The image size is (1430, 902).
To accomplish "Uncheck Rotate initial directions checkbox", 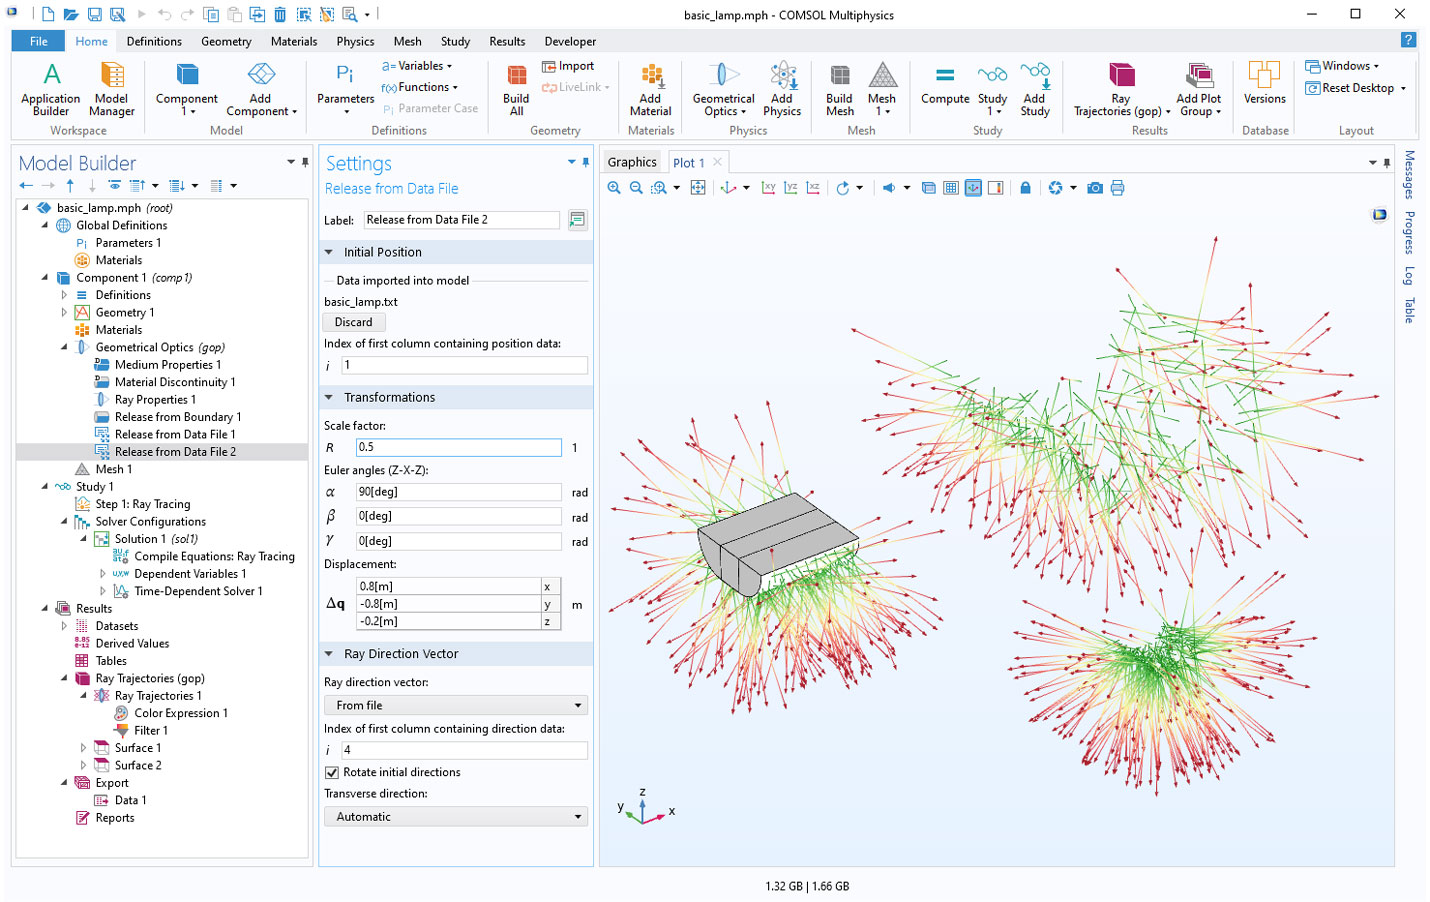I will (332, 772).
